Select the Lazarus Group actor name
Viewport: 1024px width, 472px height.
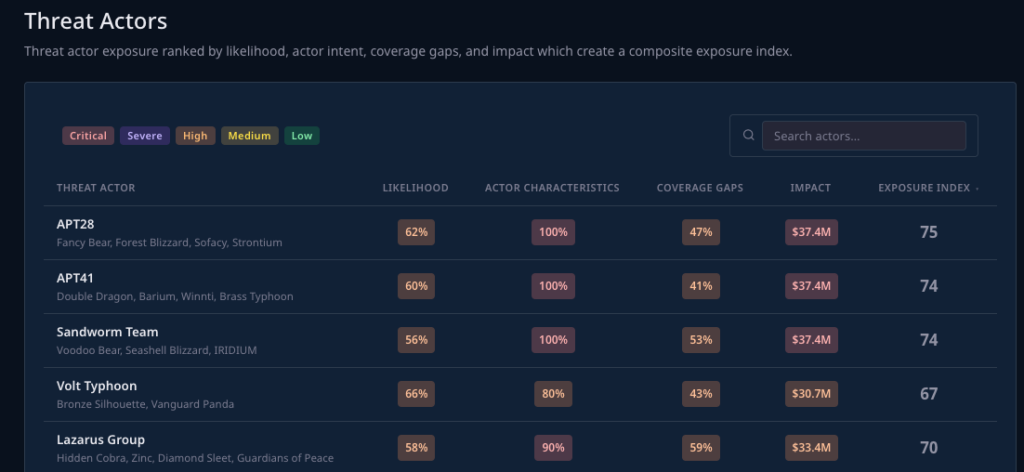pyautogui.click(x=101, y=439)
